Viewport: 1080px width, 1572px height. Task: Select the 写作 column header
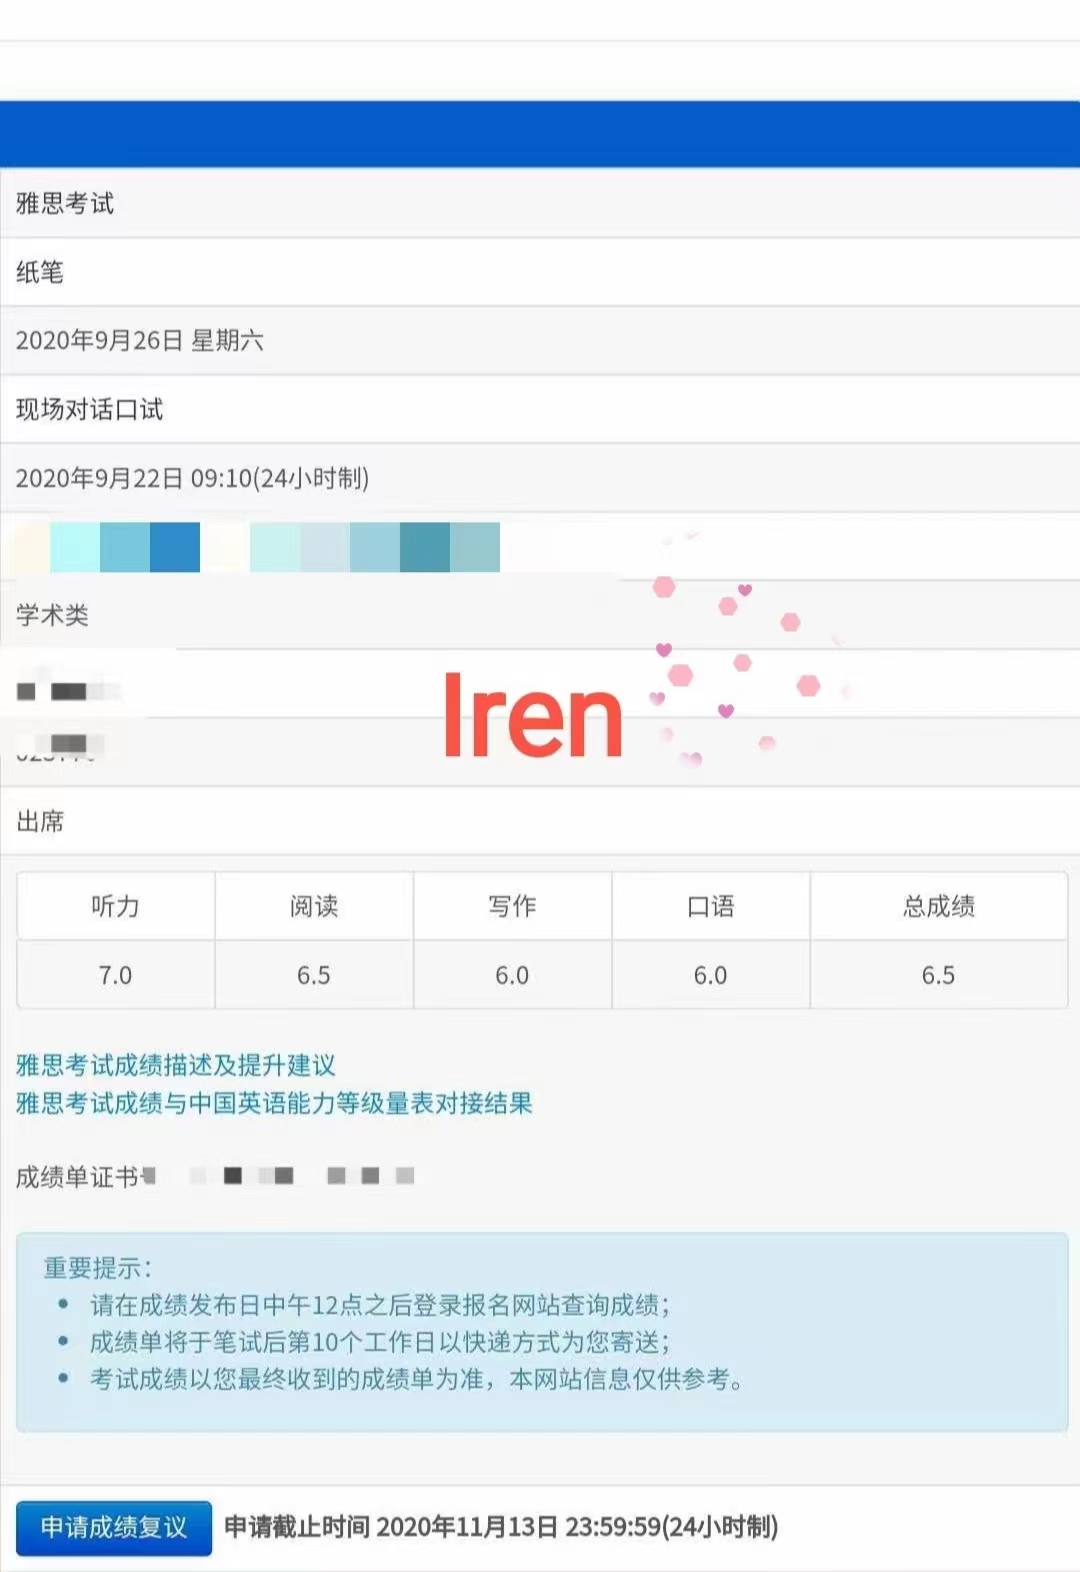pyautogui.click(x=512, y=906)
